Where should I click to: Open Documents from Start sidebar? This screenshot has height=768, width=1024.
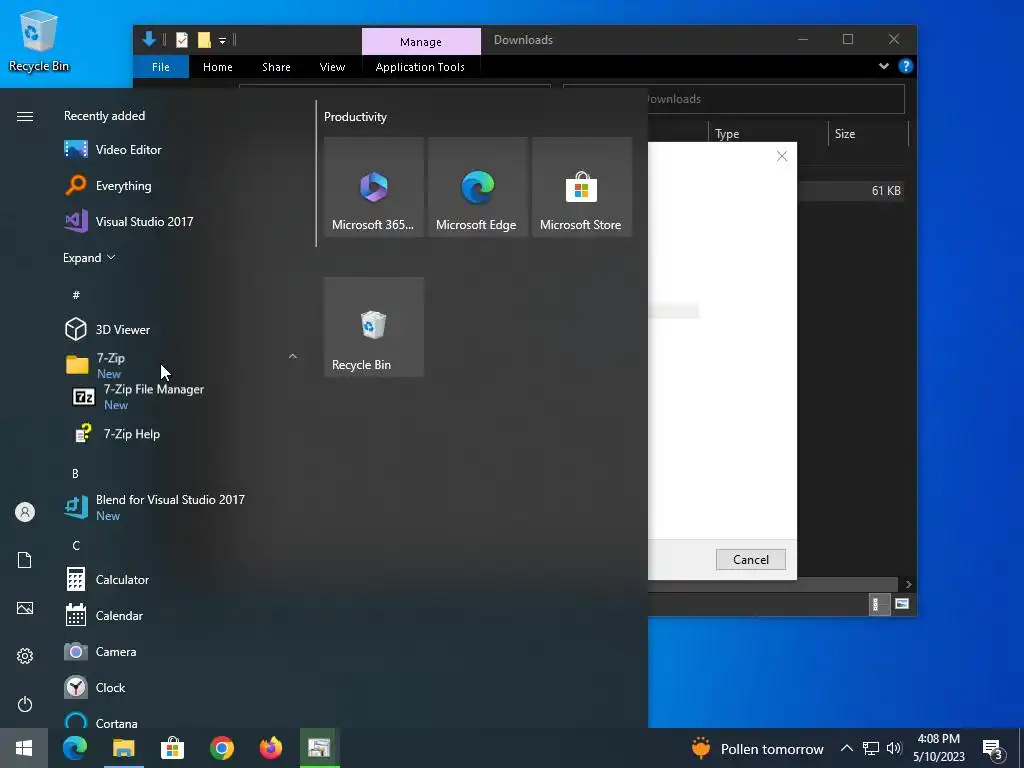(x=25, y=560)
